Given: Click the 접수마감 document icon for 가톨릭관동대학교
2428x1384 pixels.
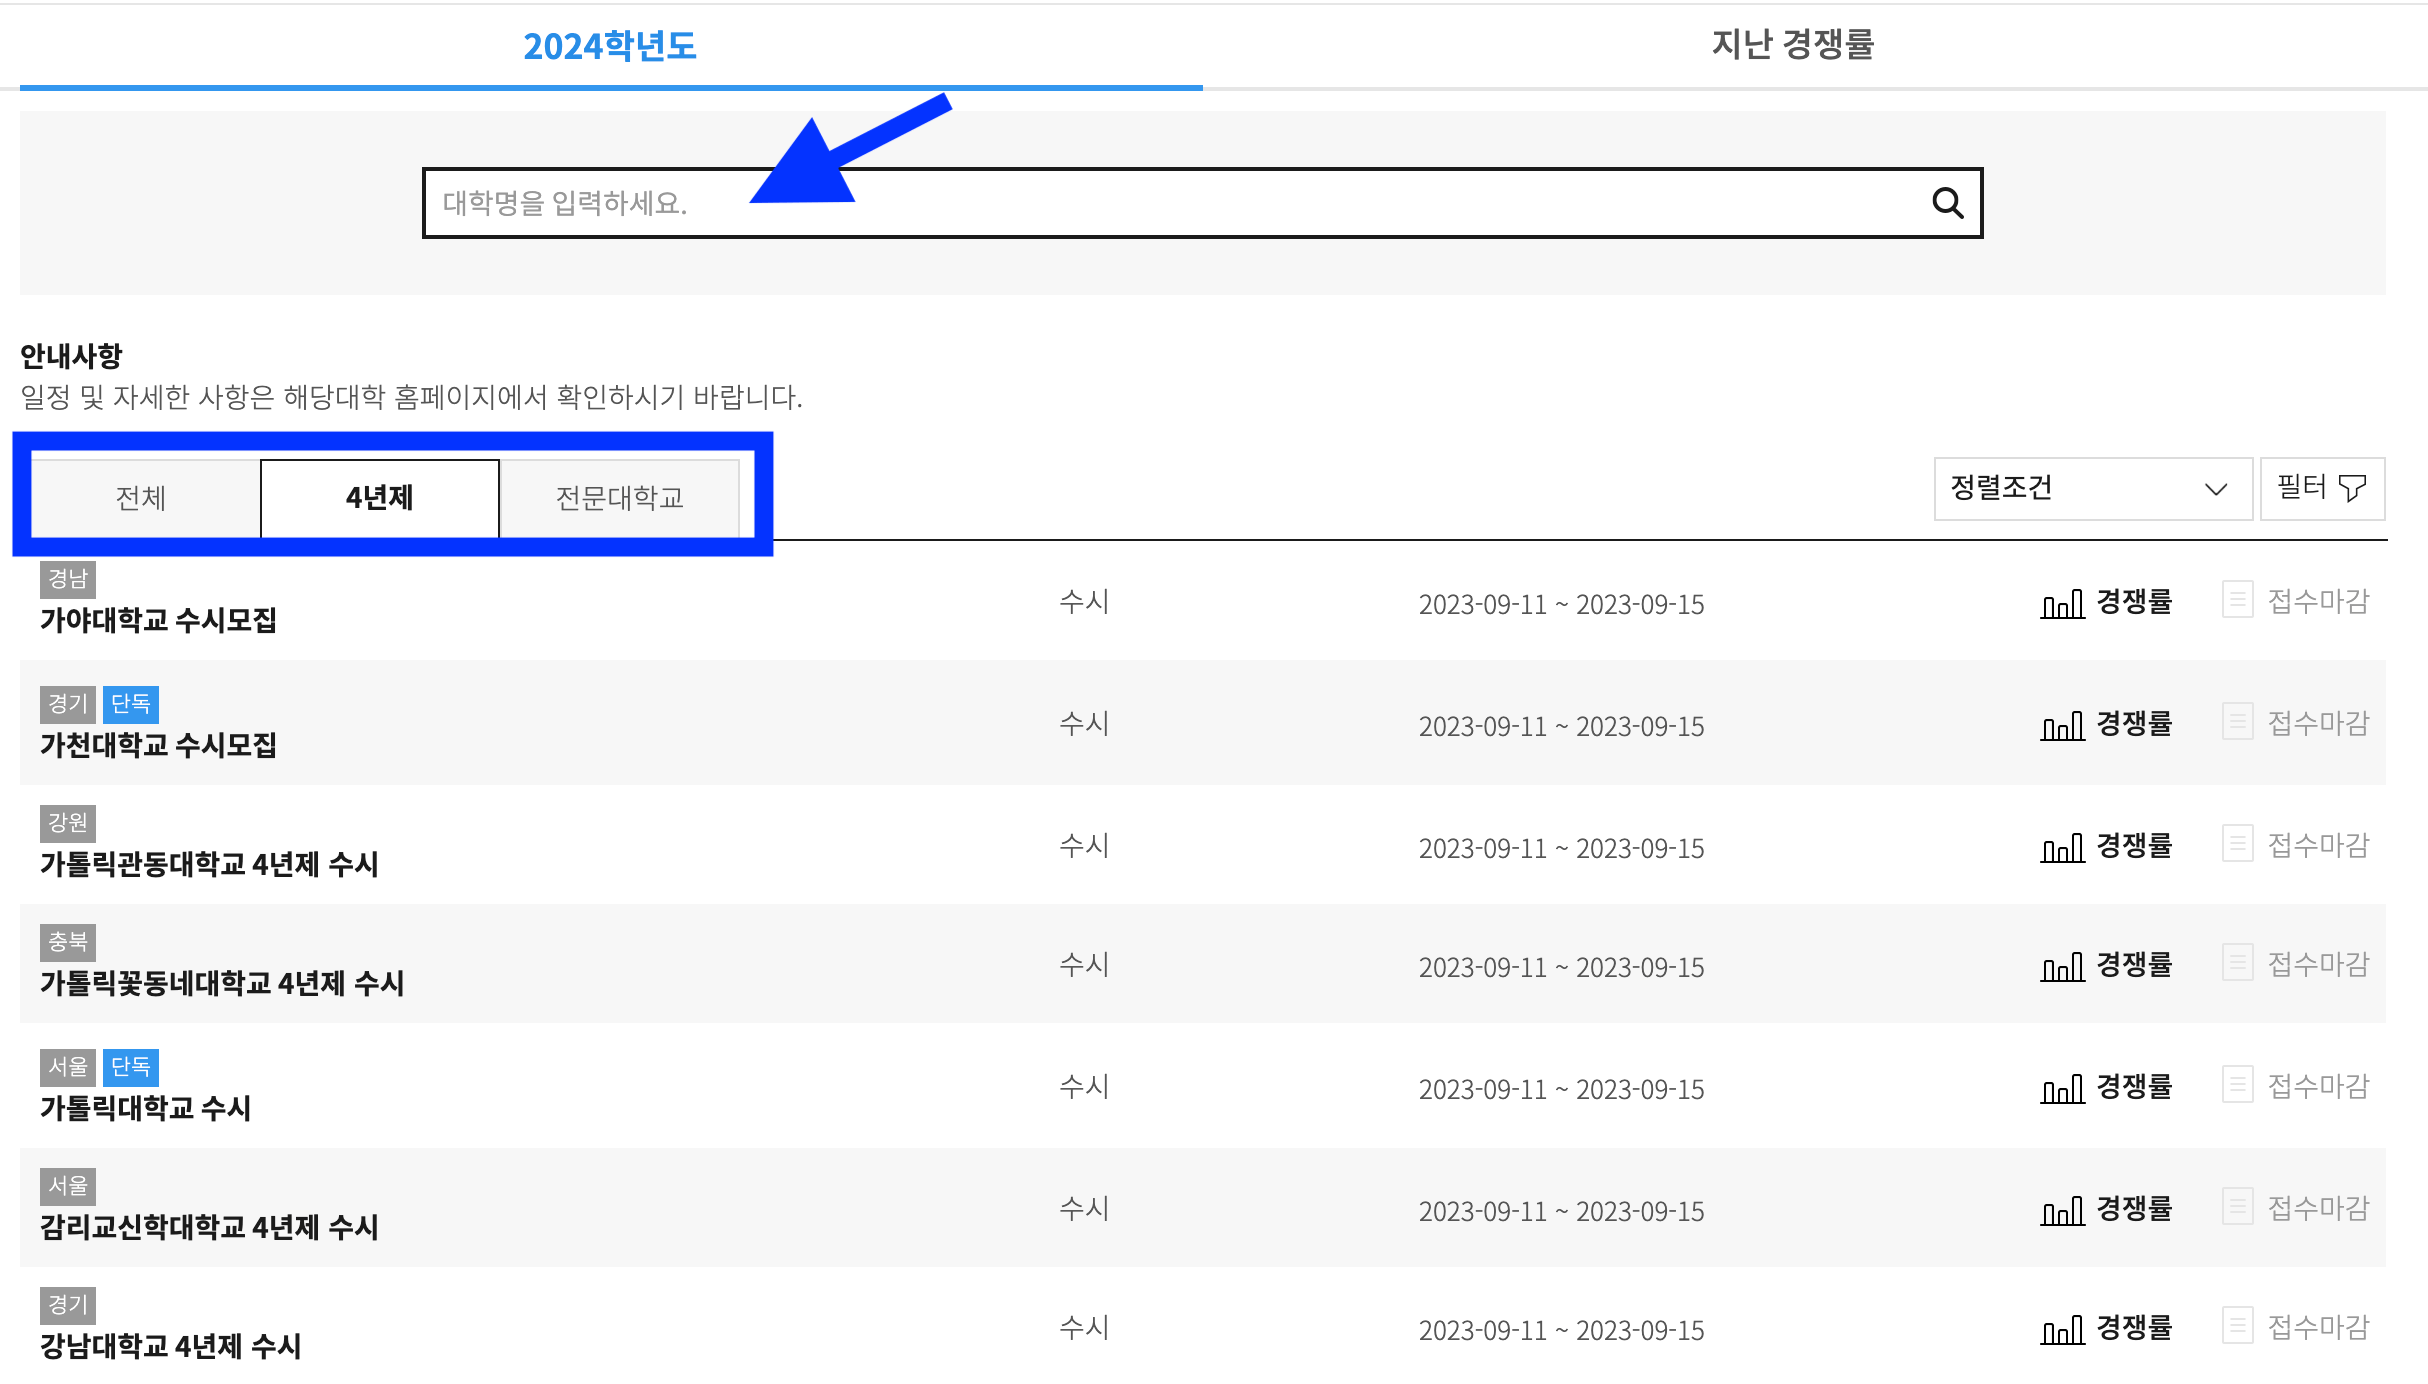Looking at the screenshot, I should [x=2237, y=845].
